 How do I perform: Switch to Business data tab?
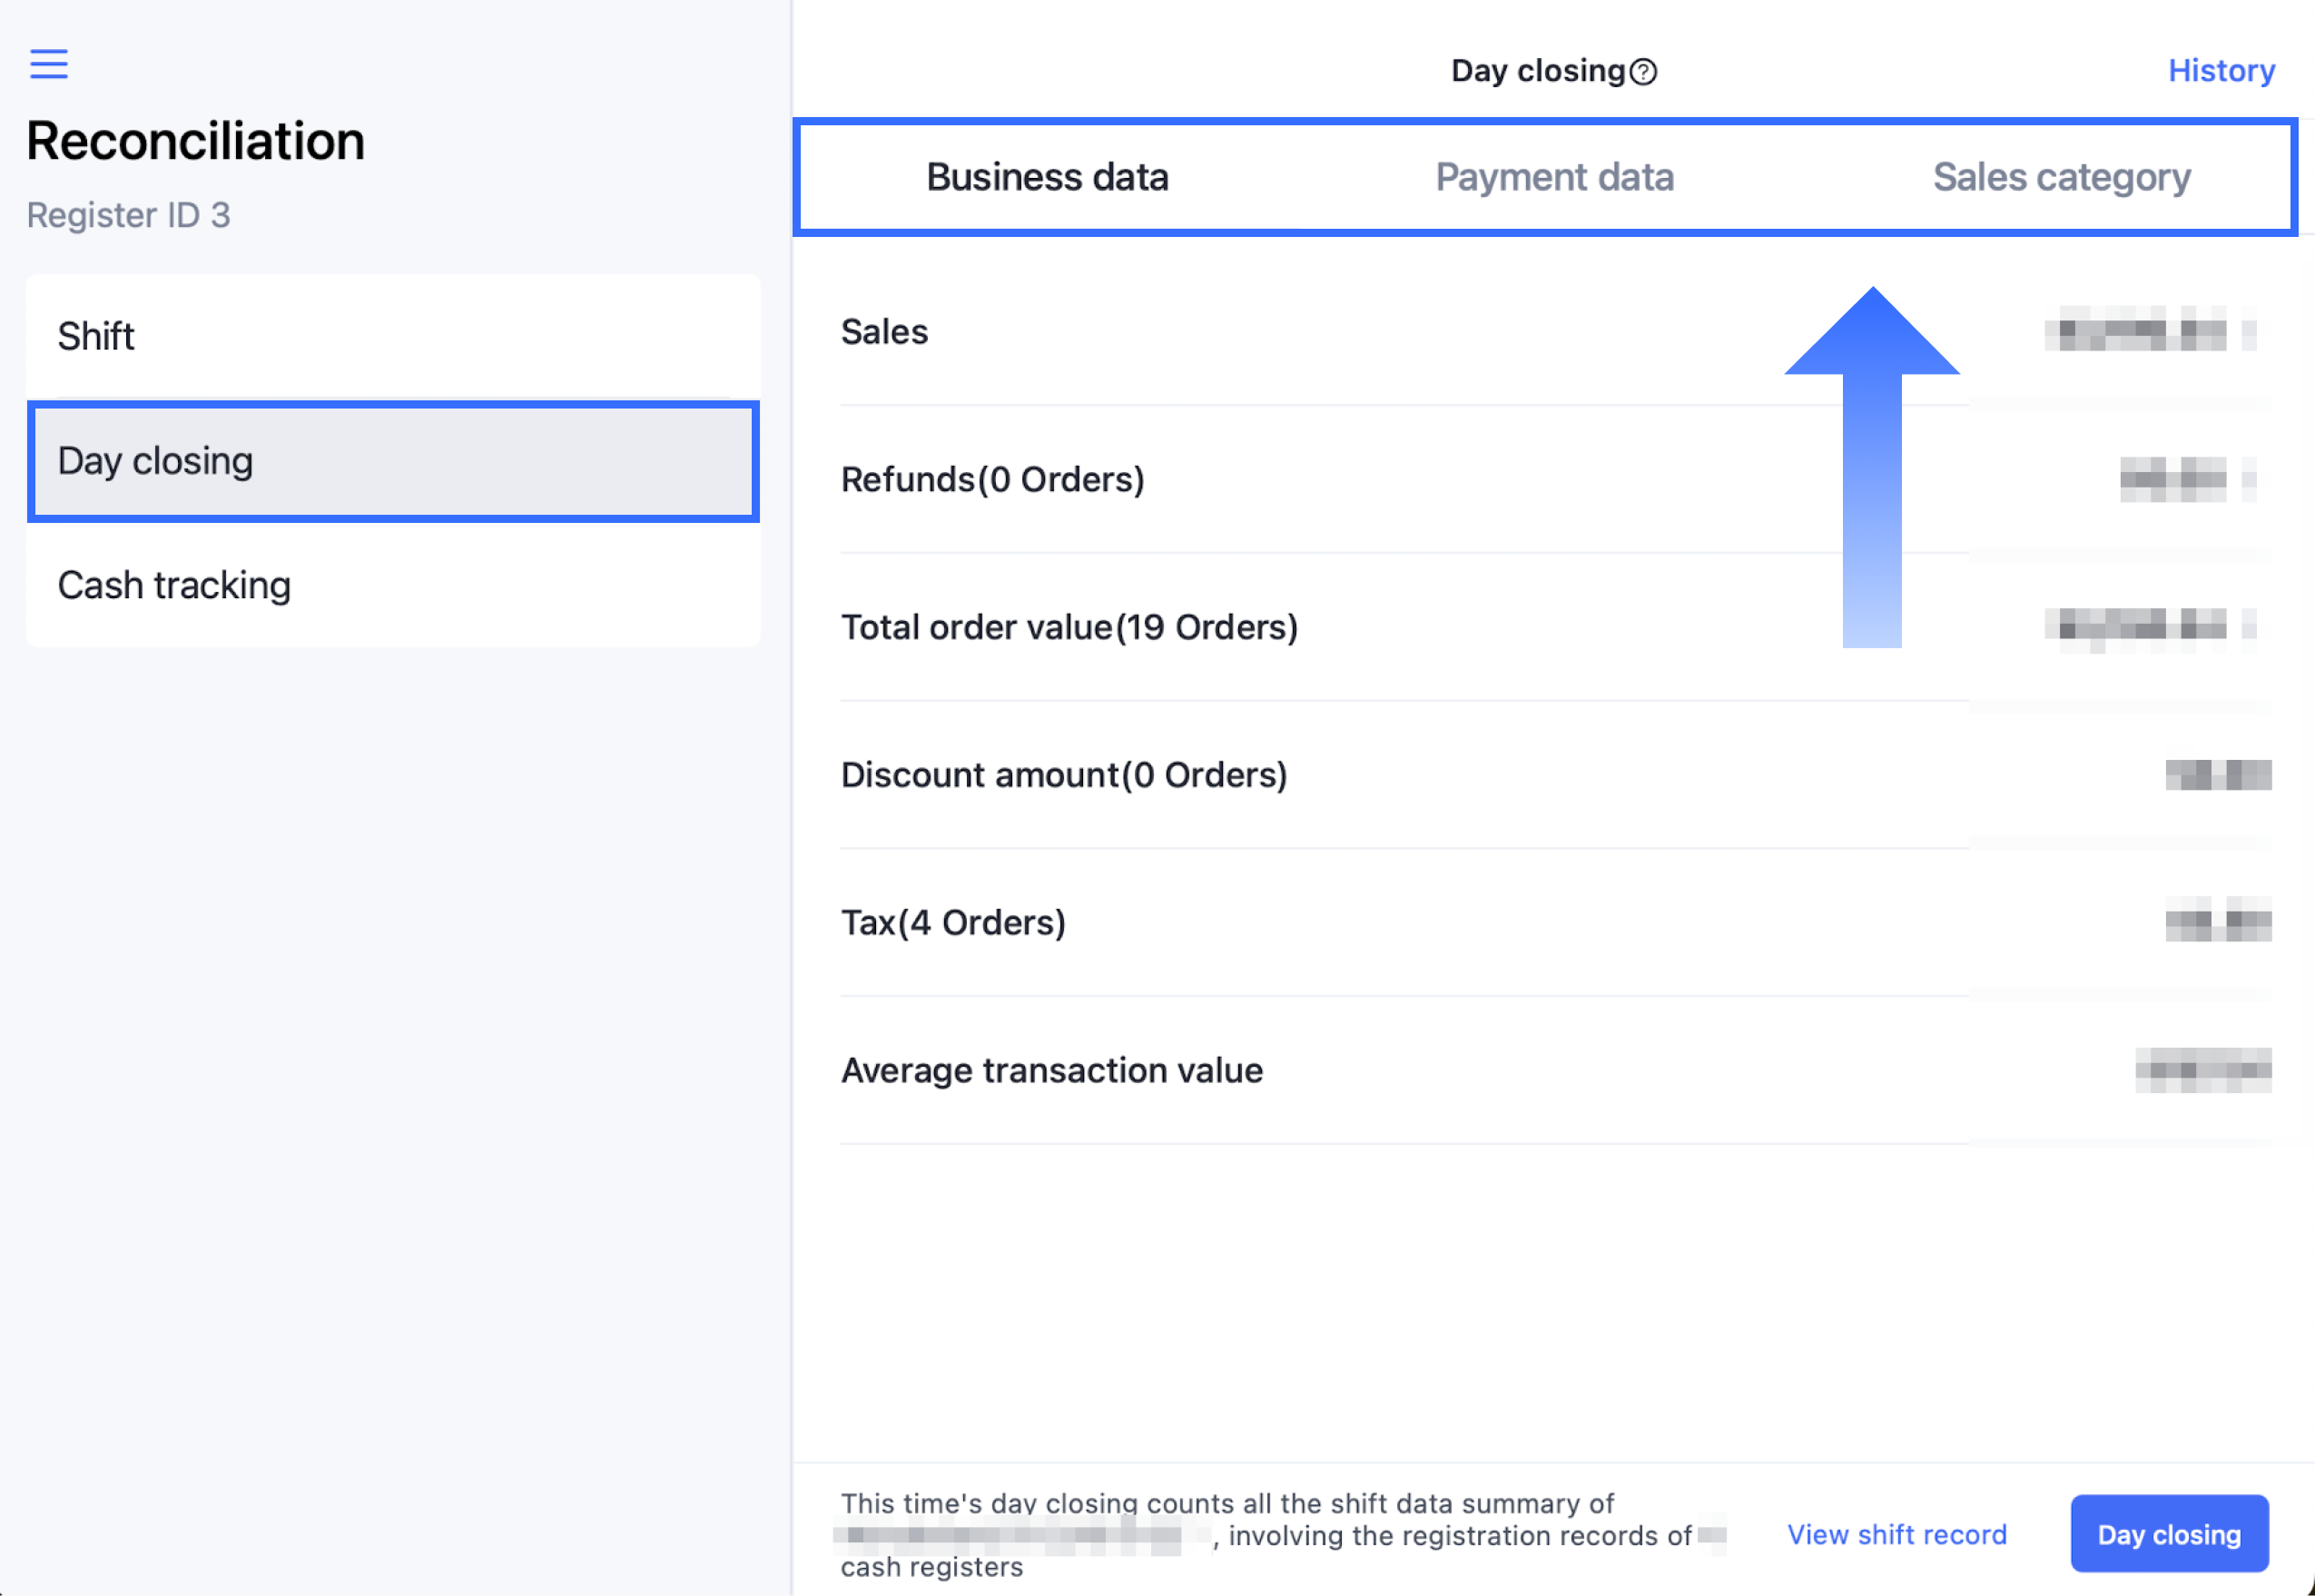[1047, 177]
